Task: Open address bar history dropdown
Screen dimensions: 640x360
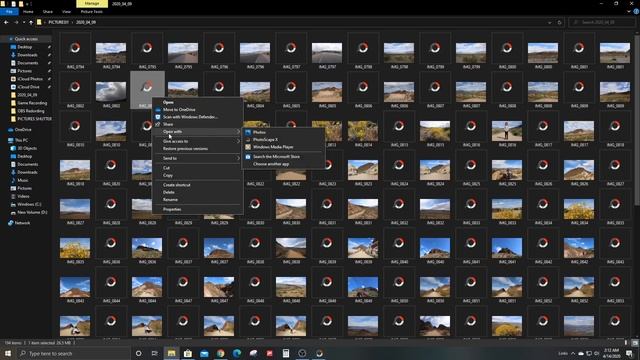Action: pyautogui.click(x=549, y=22)
